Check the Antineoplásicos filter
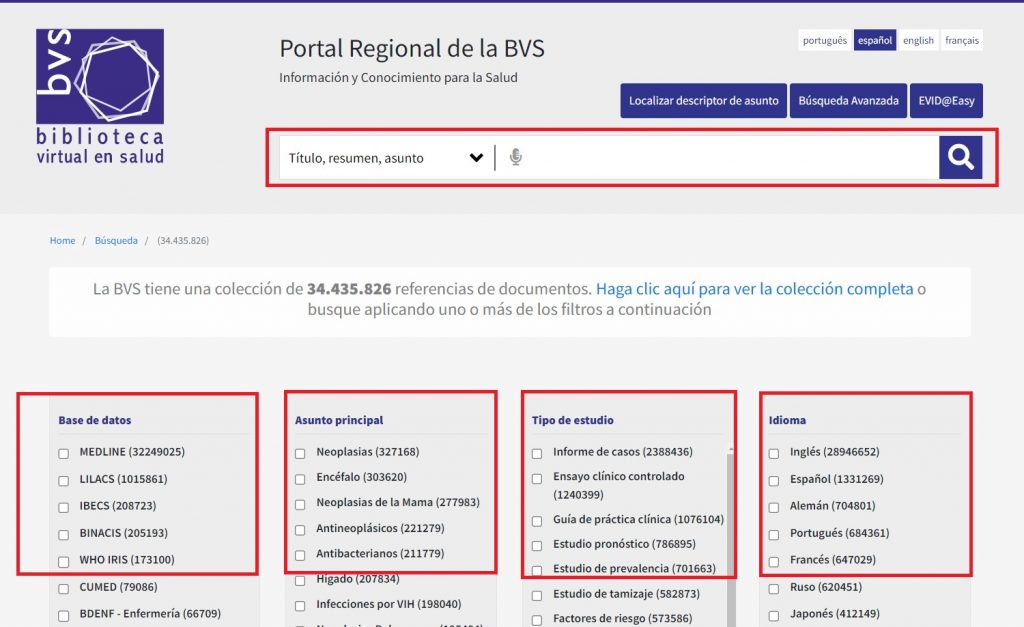The image size is (1024, 627). coord(300,530)
